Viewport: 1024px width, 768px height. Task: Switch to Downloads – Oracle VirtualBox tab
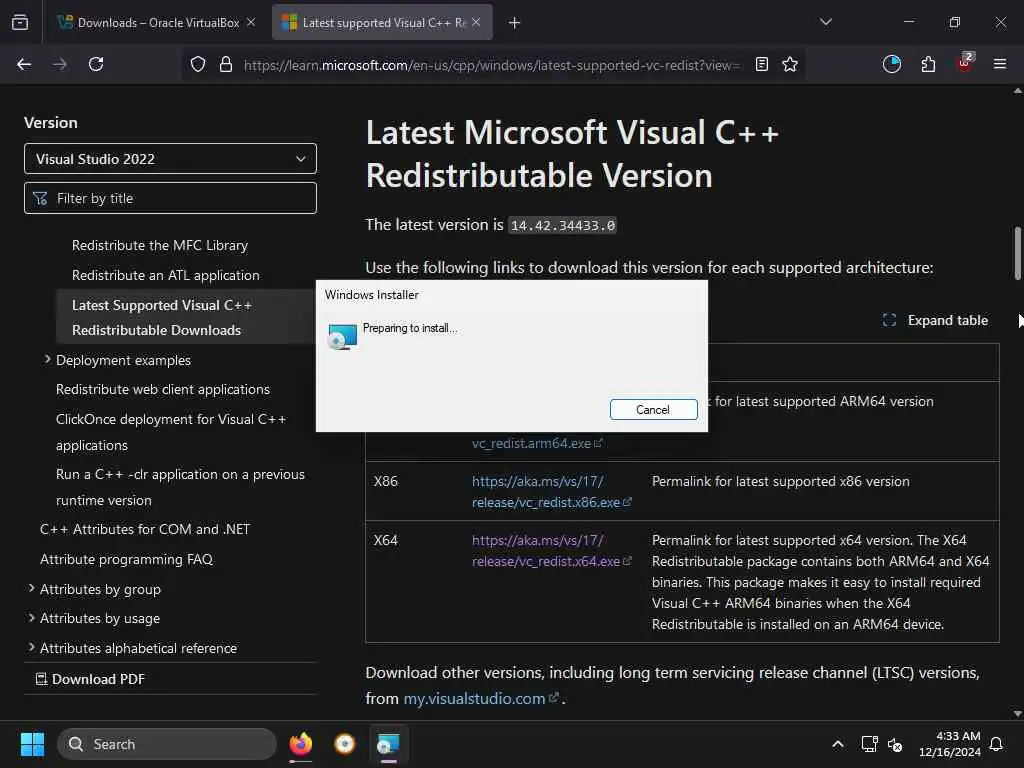point(157,22)
